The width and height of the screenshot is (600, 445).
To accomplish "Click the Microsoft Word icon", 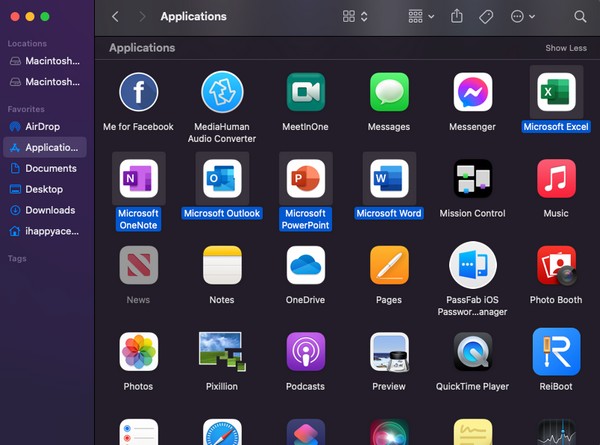I will [389, 178].
